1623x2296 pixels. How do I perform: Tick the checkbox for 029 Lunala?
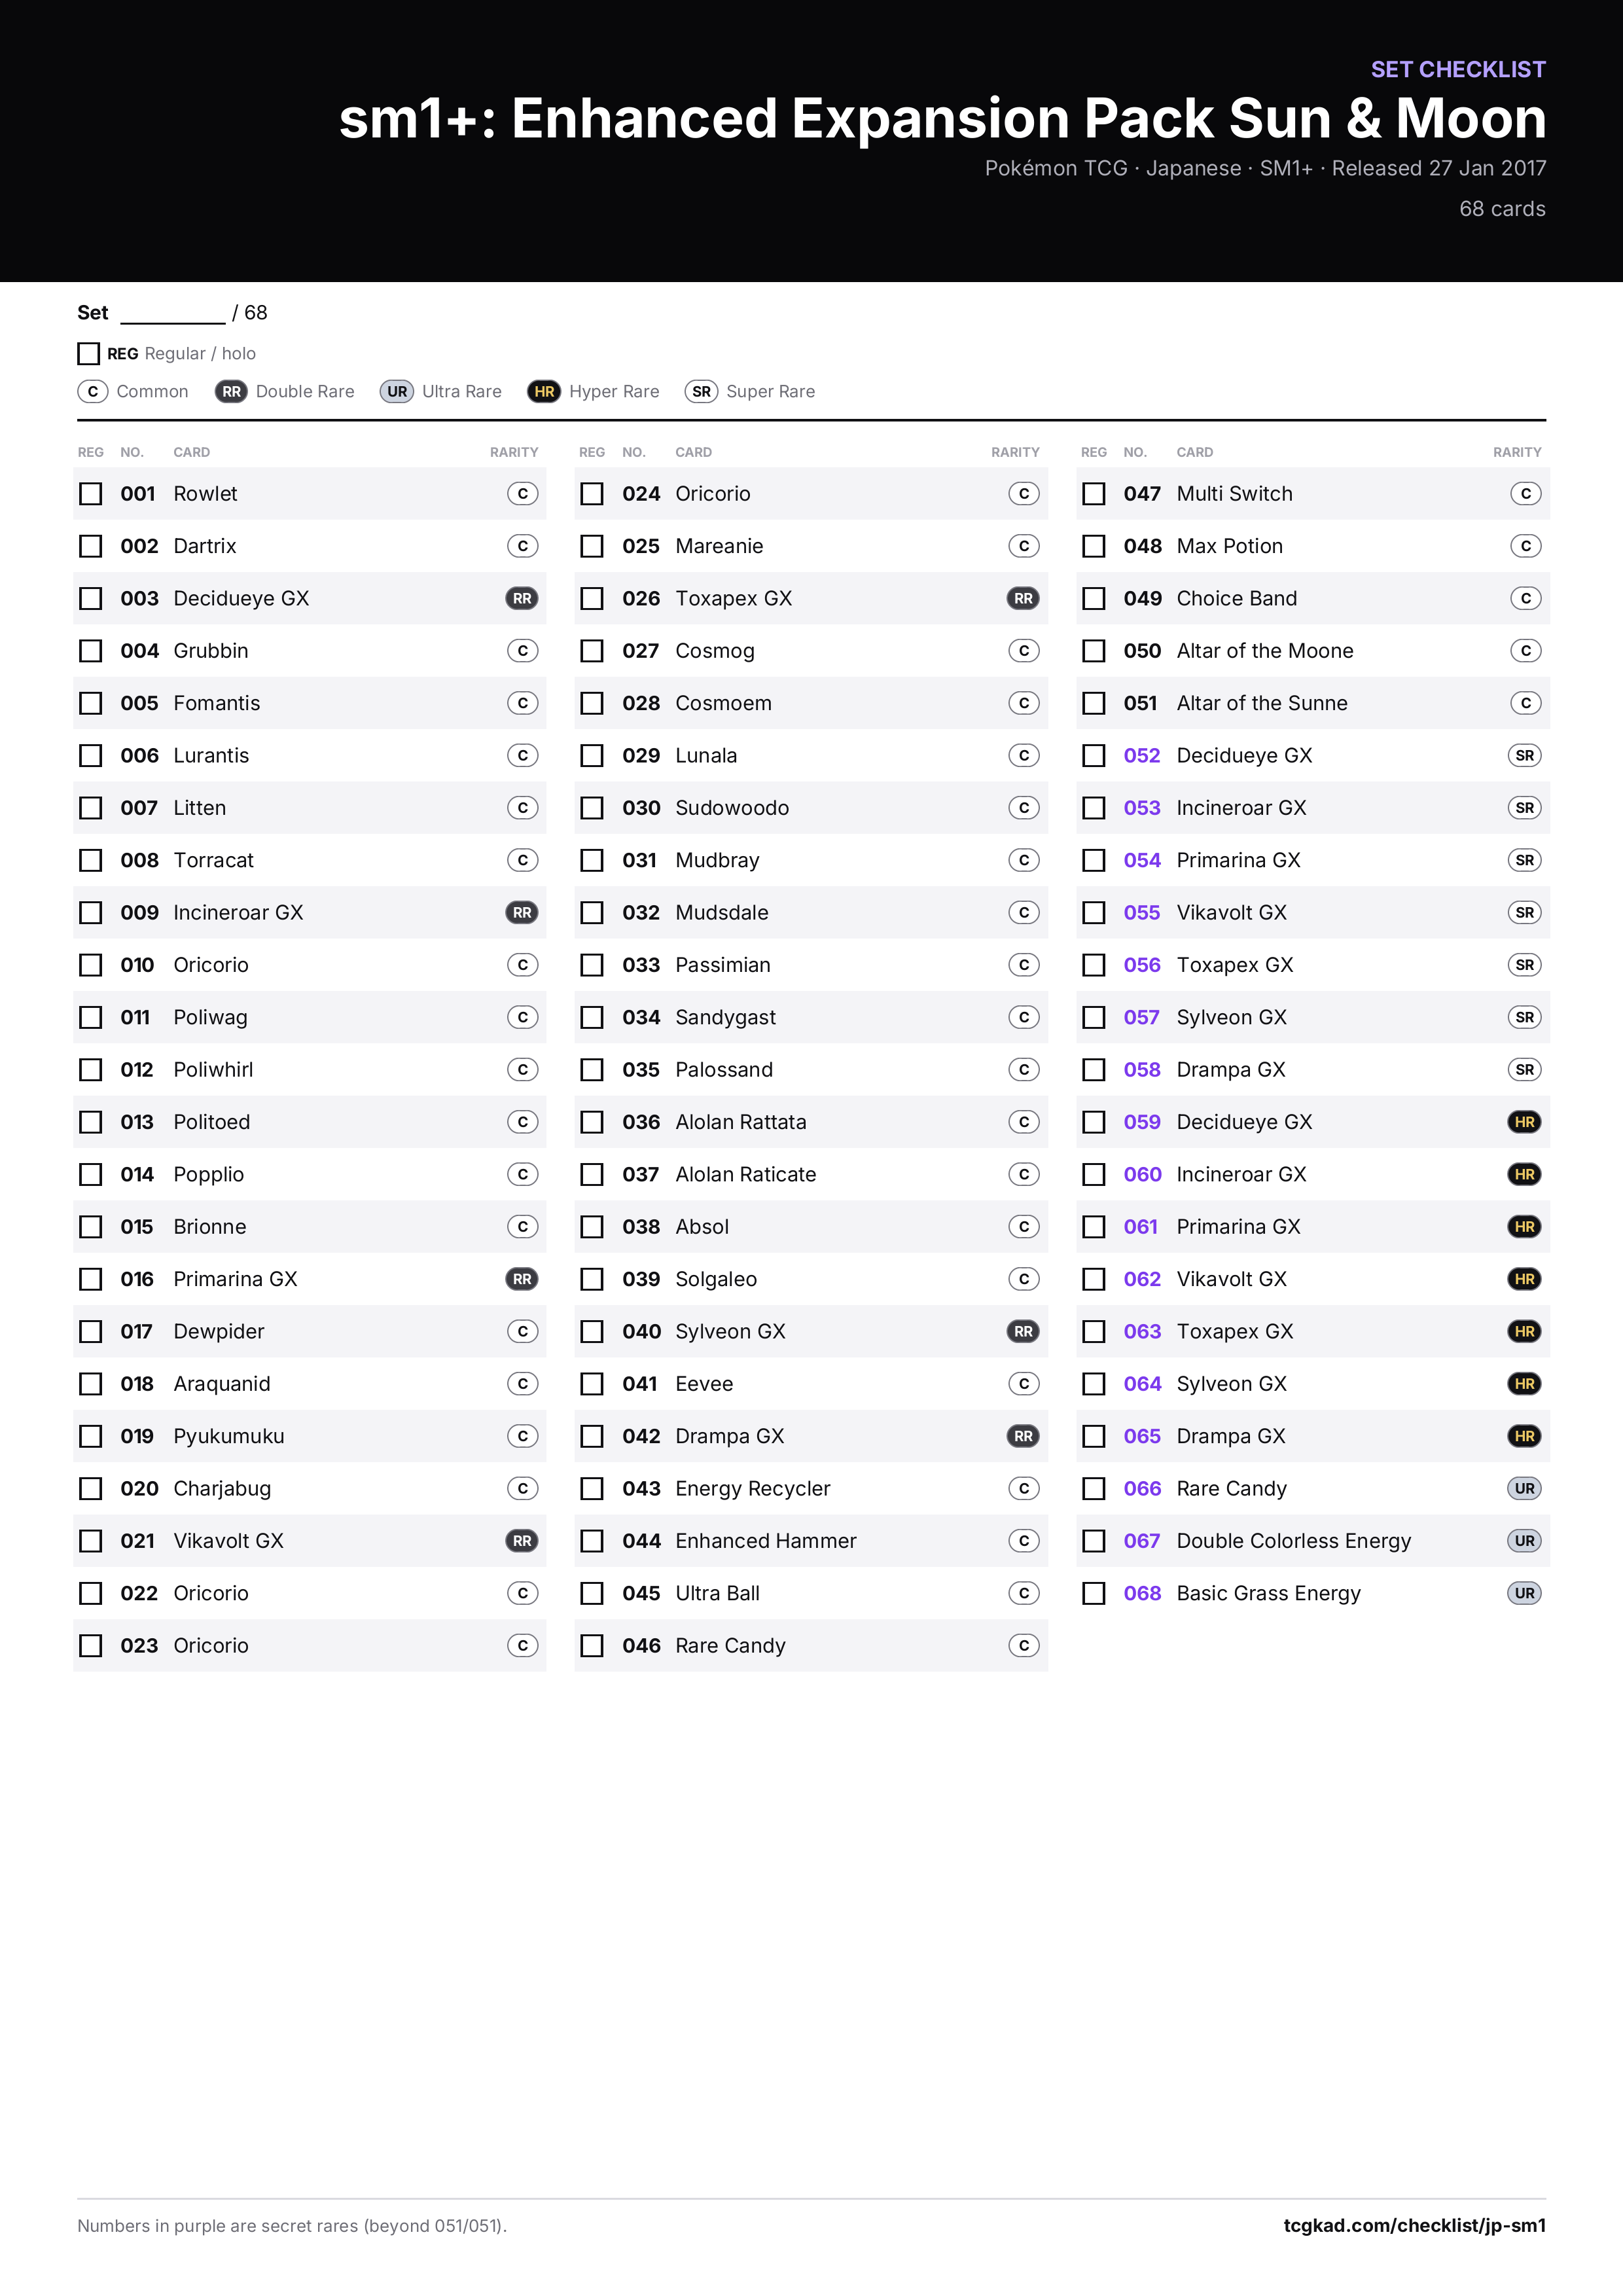(592, 756)
